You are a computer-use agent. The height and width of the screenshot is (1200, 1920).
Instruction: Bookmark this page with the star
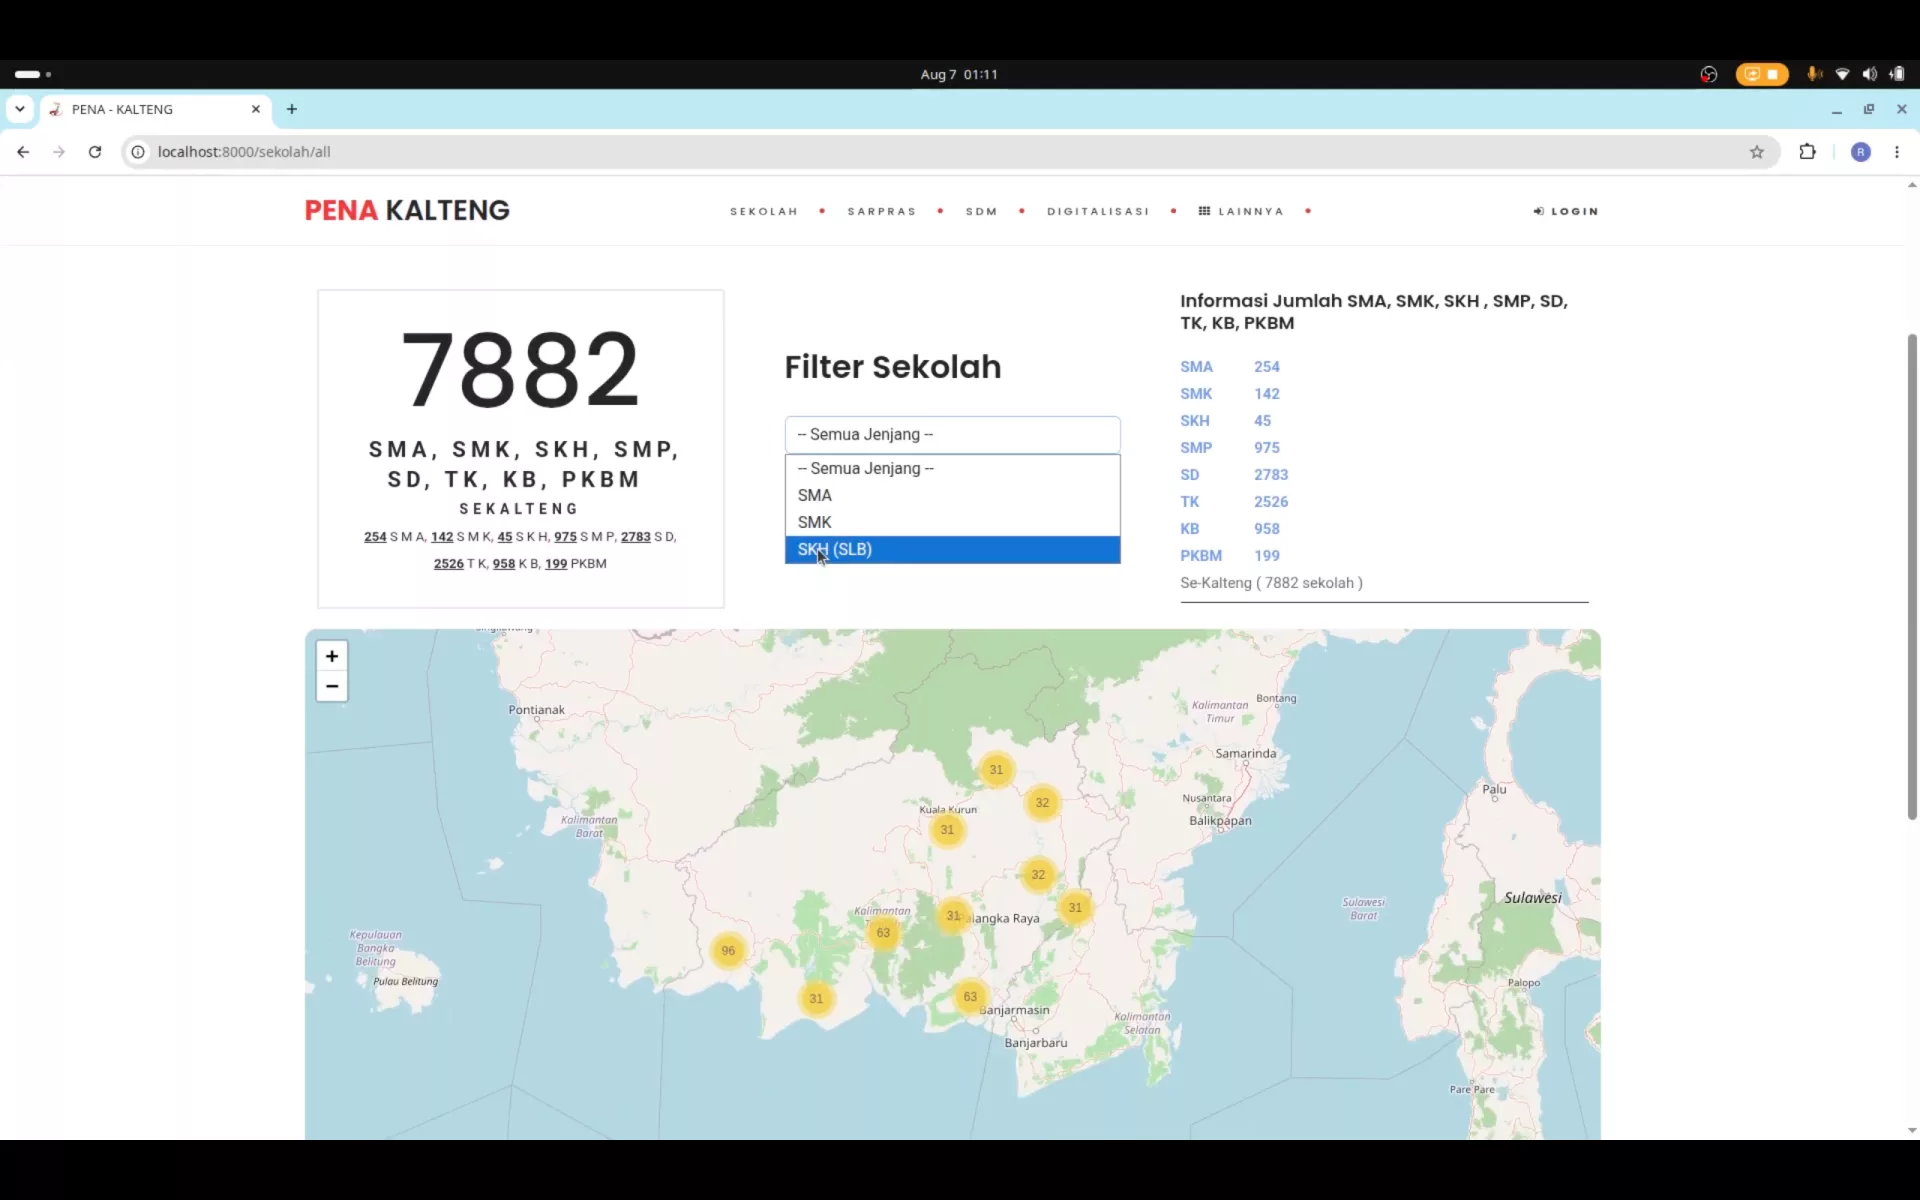pyautogui.click(x=1757, y=152)
